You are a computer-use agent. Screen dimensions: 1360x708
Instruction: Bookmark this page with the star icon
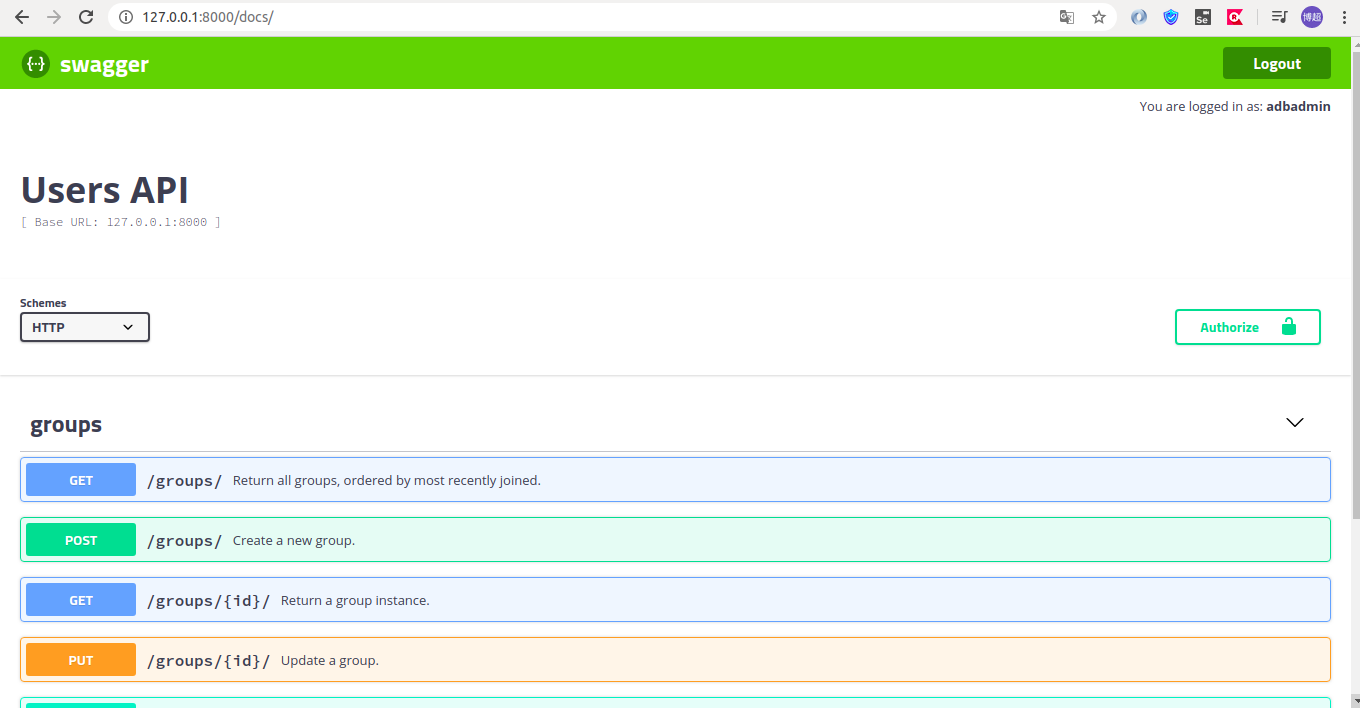1099,17
